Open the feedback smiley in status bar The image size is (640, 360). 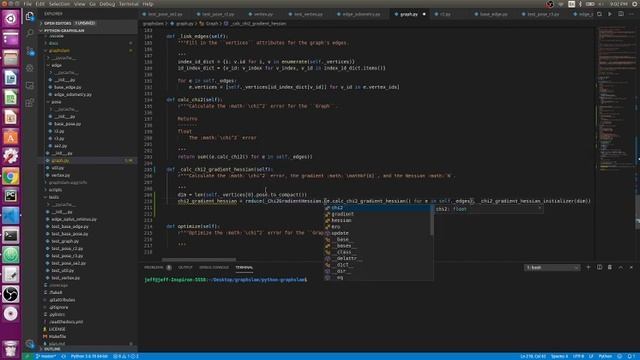point(620,356)
